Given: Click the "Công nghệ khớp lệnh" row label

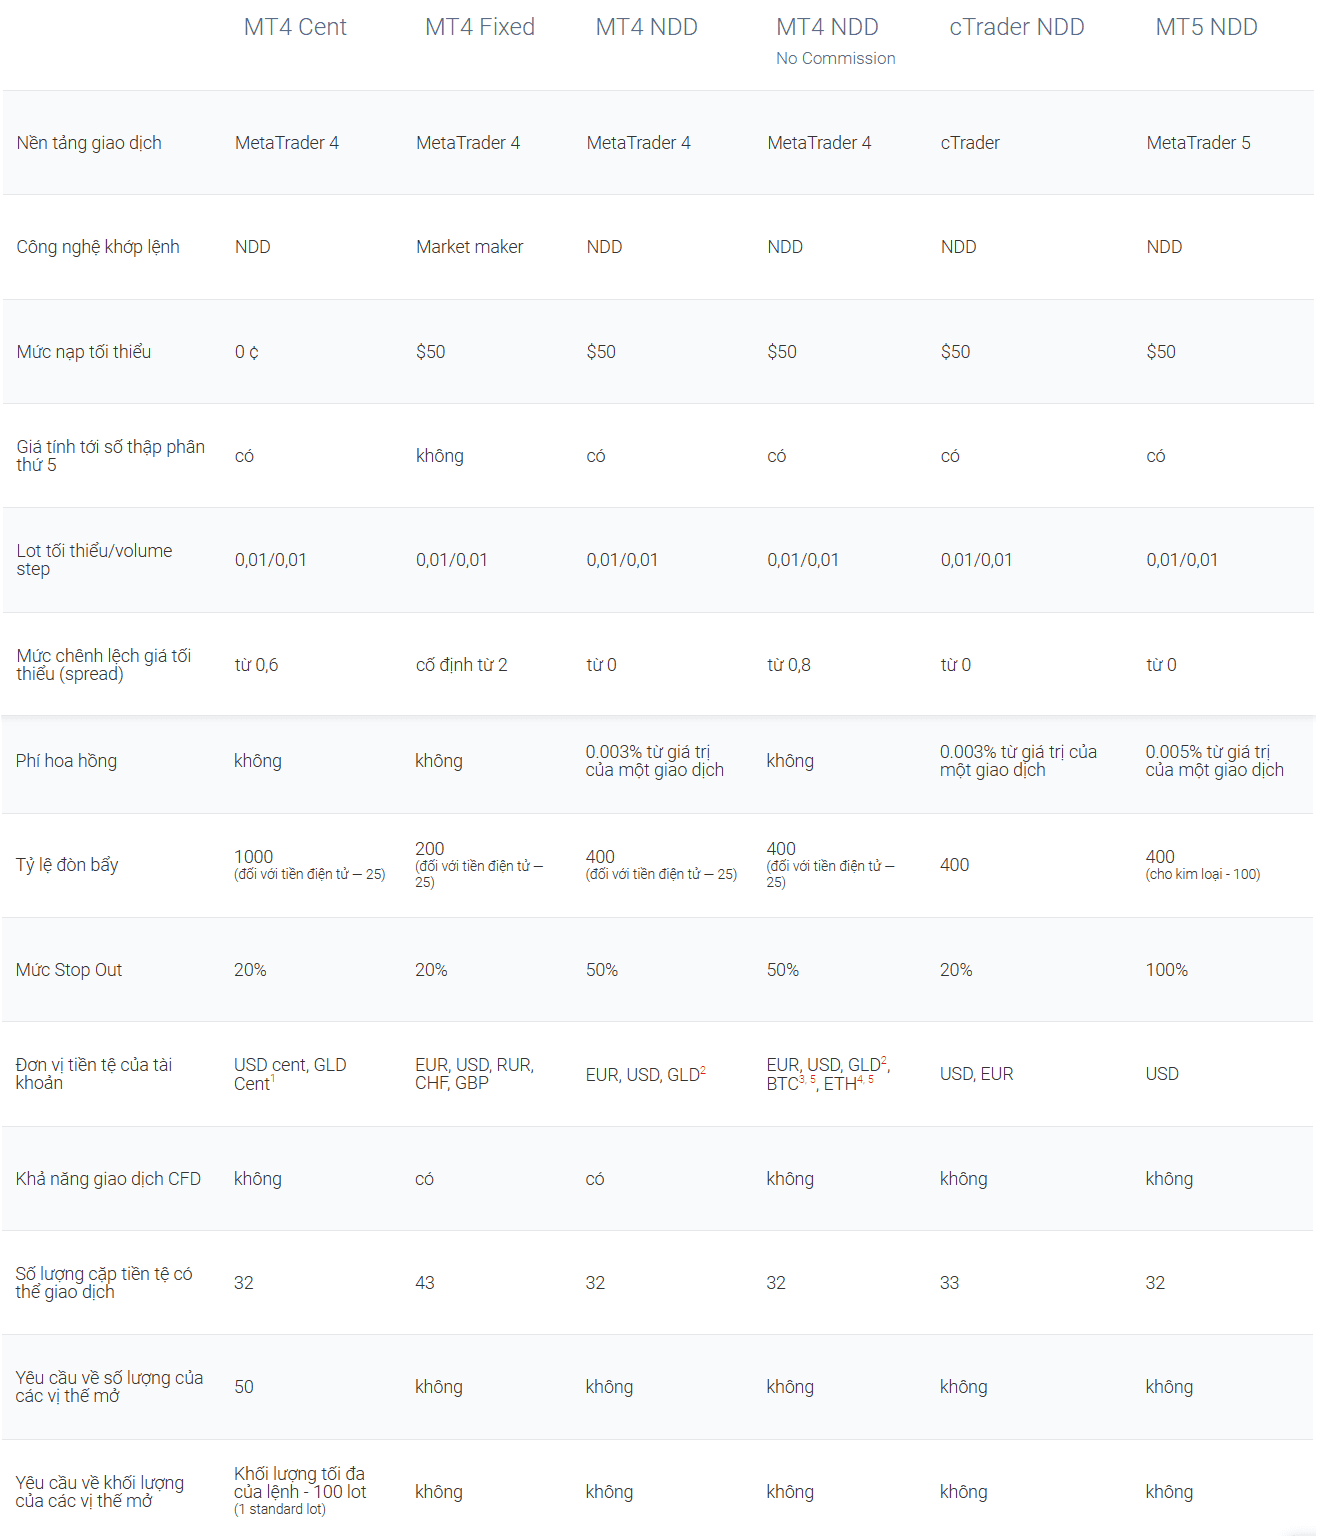Looking at the screenshot, I should coord(98,247).
